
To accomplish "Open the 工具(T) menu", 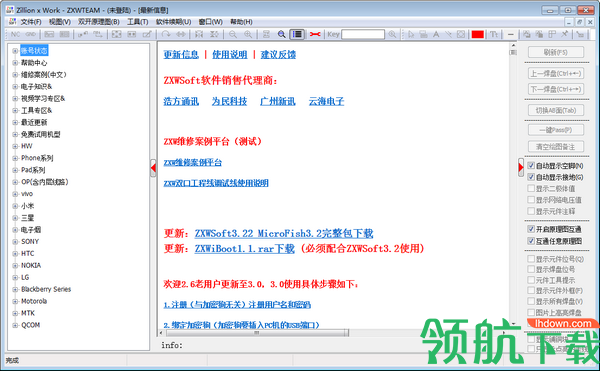I will pos(138,22).
